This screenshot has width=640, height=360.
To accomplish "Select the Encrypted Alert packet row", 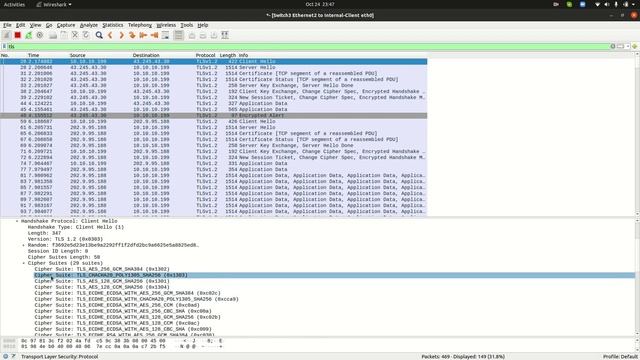I will click(213, 116).
